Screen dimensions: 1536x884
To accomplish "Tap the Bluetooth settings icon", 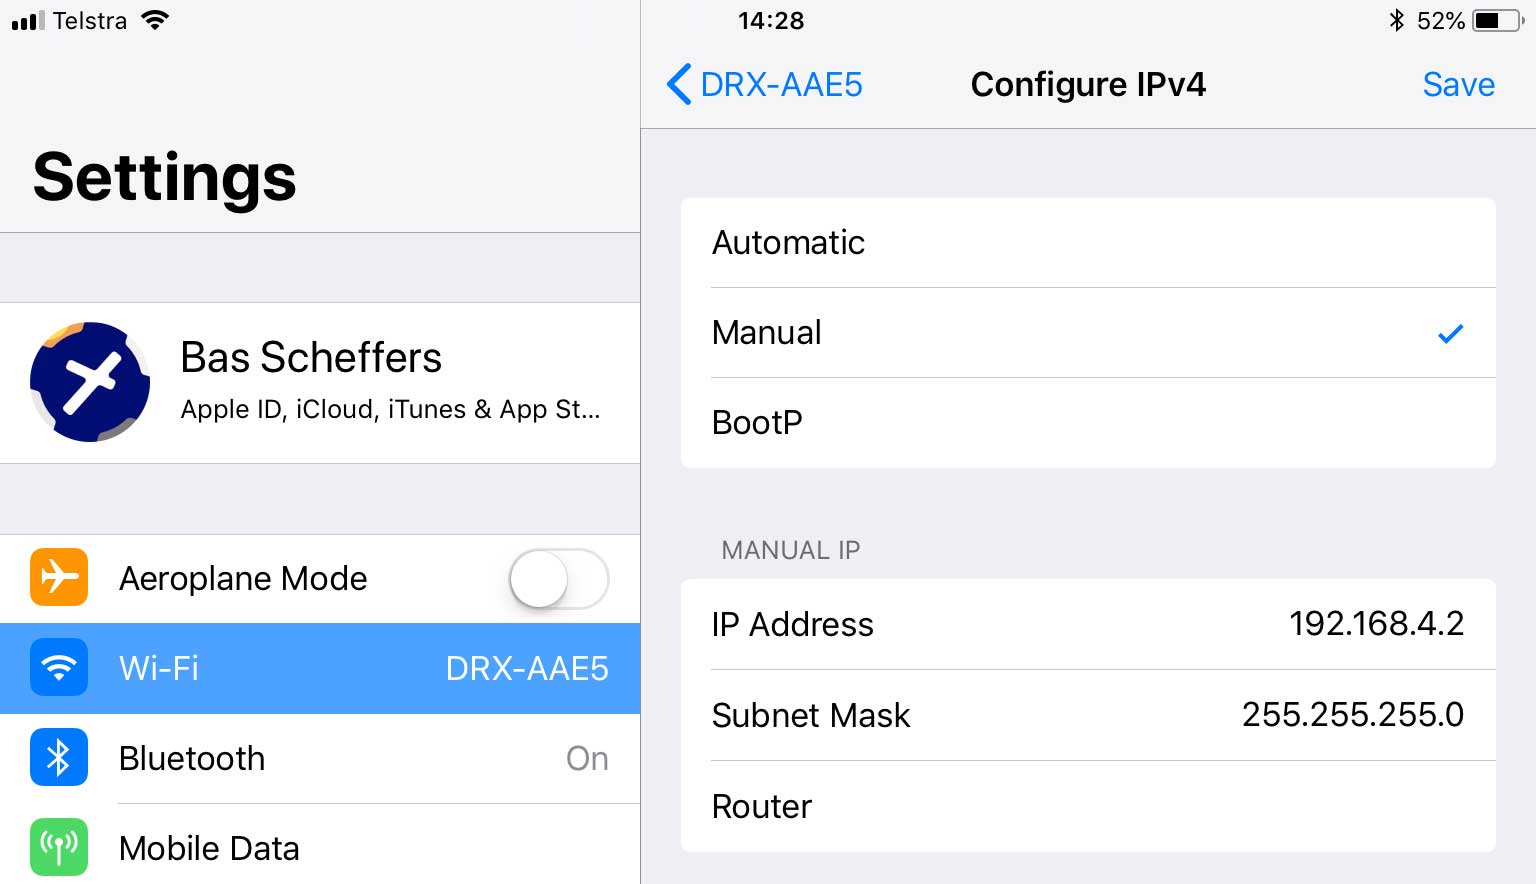I will [x=59, y=757].
